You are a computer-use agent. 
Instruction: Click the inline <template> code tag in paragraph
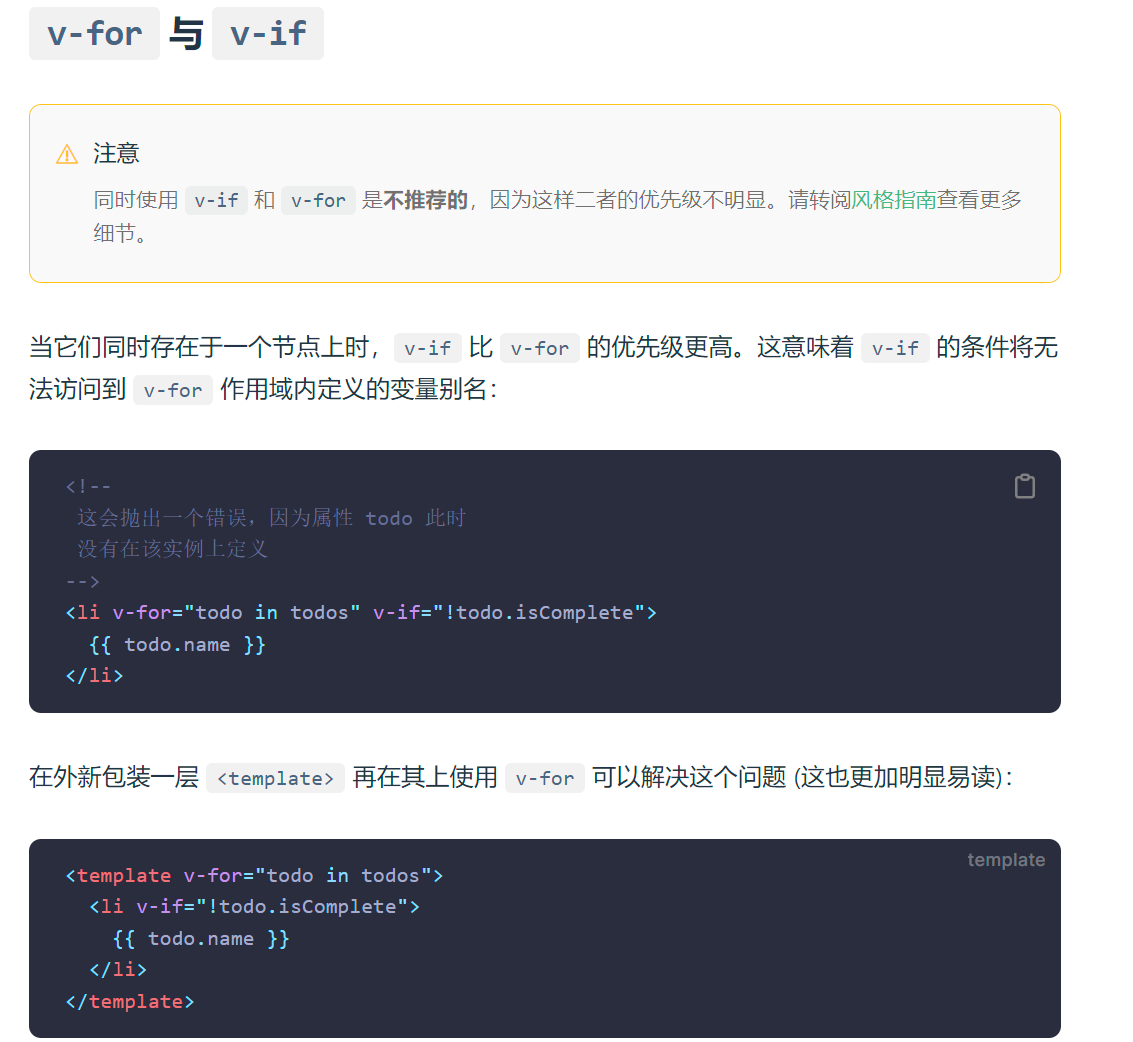[275, 778]
